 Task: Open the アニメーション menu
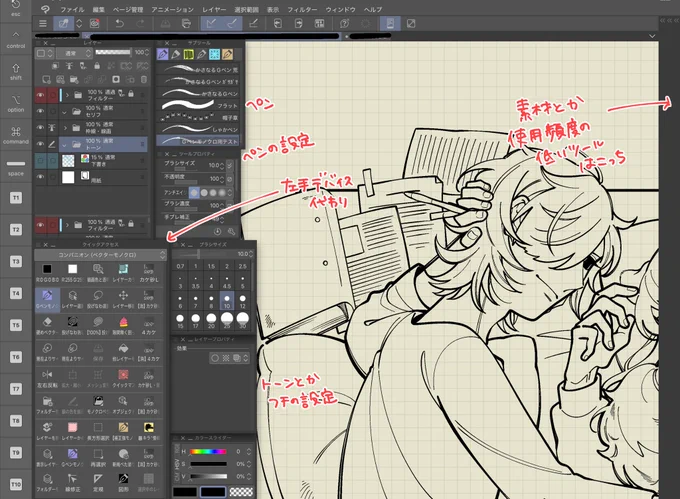point(172,9)
